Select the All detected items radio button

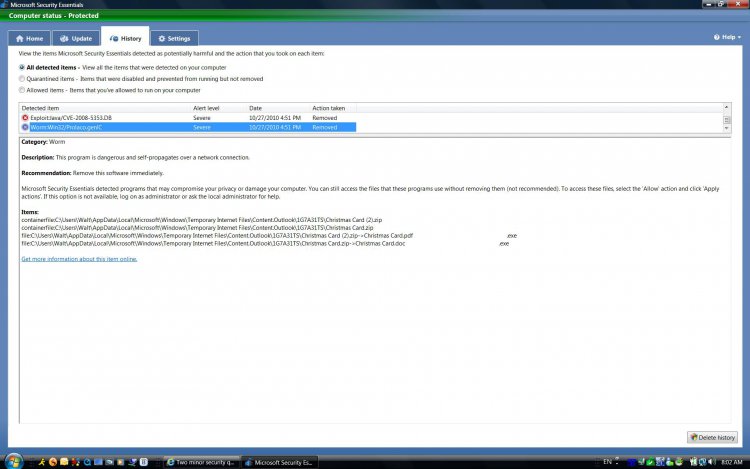(x=22, y=67)
